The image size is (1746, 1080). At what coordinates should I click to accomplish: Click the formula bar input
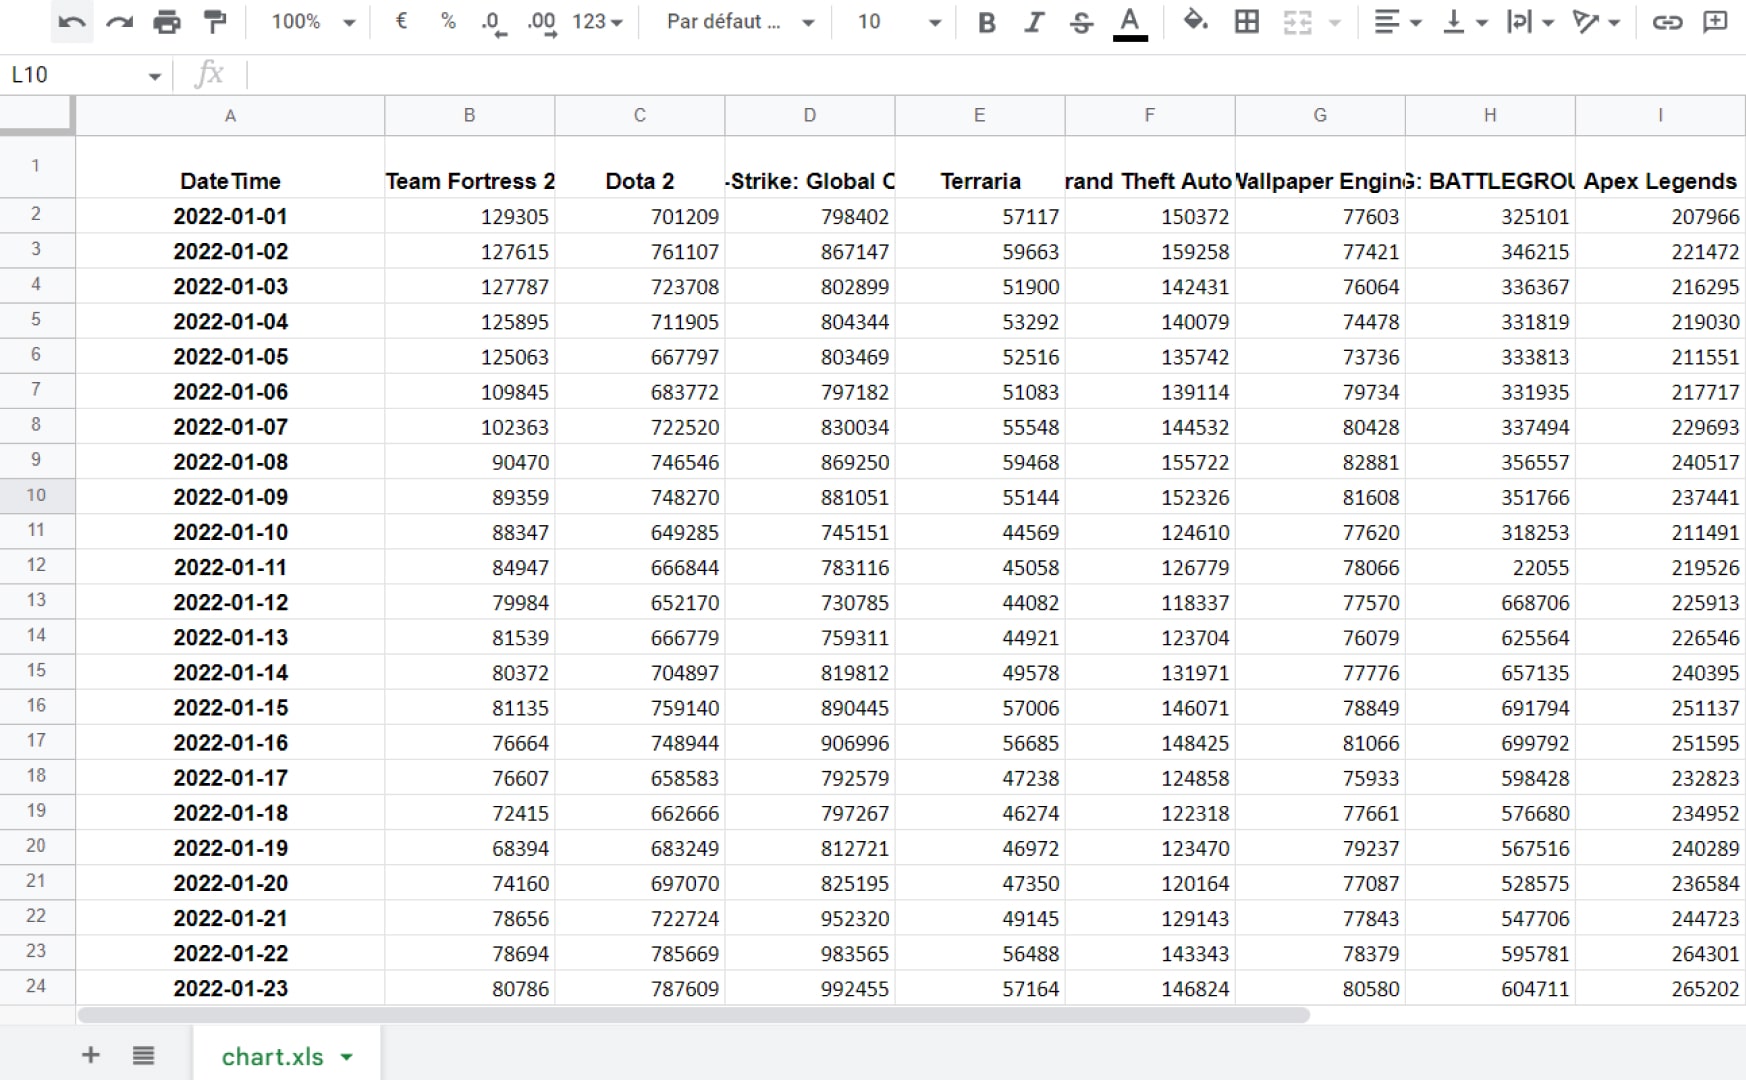pos(995,74)
